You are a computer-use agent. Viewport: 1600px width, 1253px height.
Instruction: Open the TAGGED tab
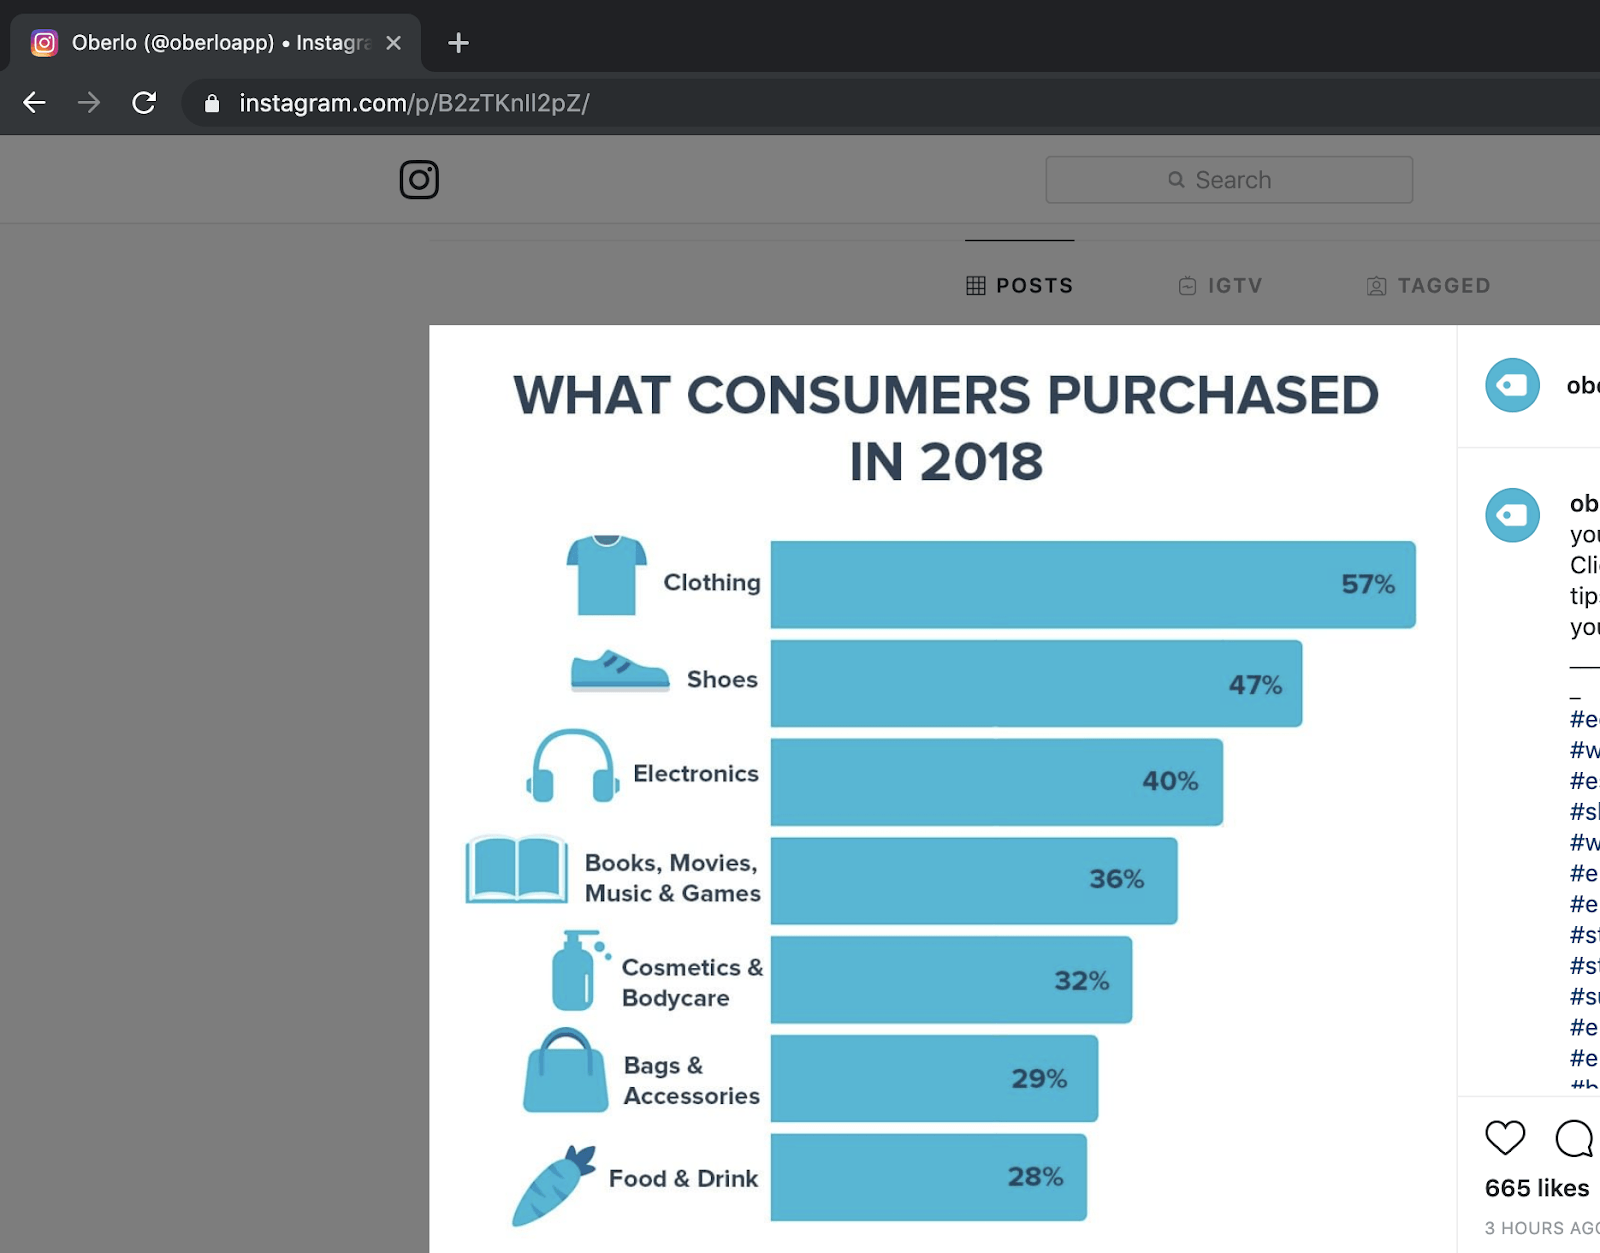pyautogui.click(x=1428, y=286)
